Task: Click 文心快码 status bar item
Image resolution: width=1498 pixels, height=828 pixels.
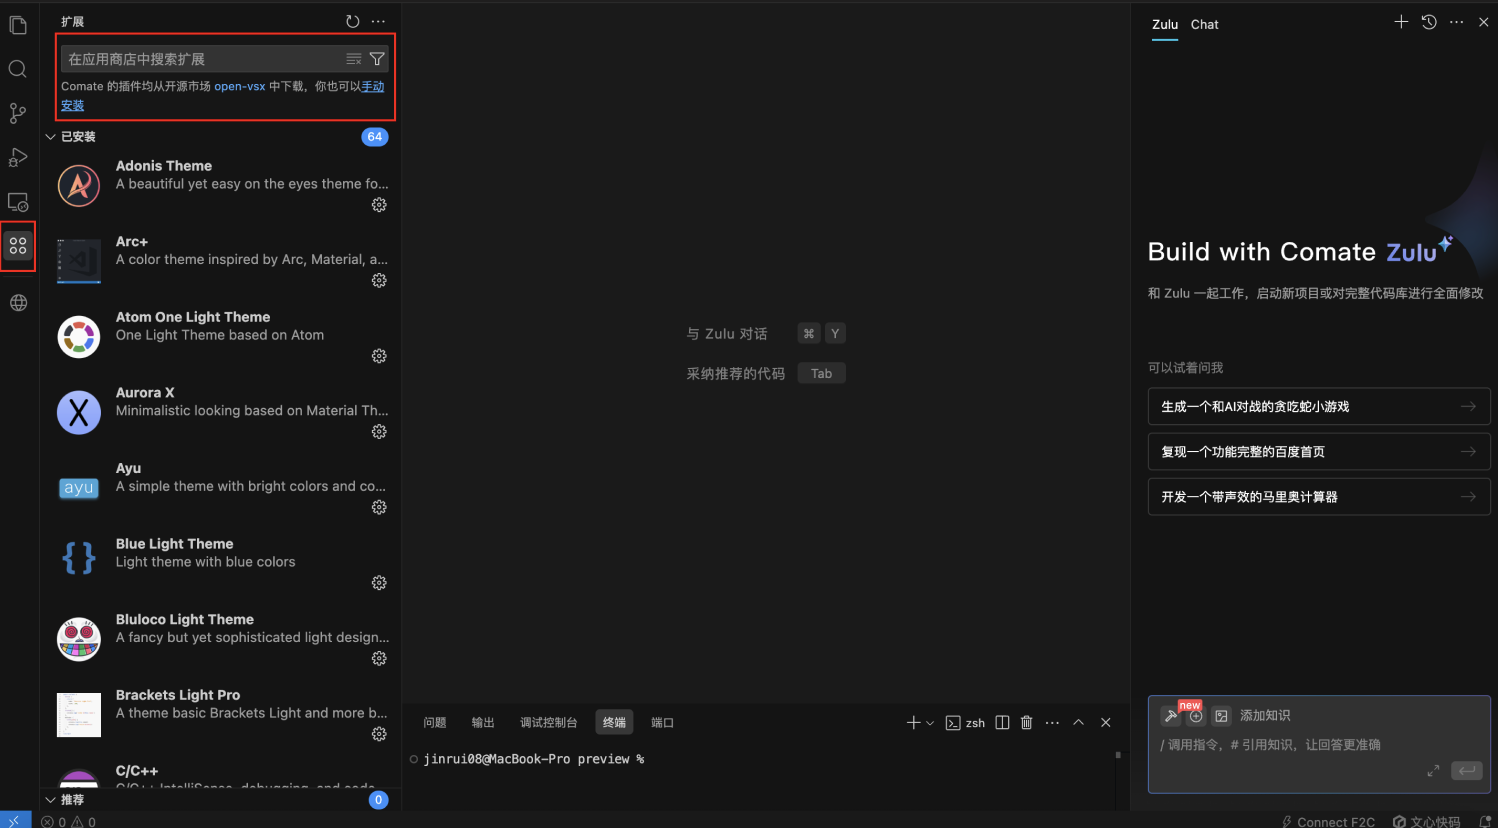Action: tap(1427, 822)
